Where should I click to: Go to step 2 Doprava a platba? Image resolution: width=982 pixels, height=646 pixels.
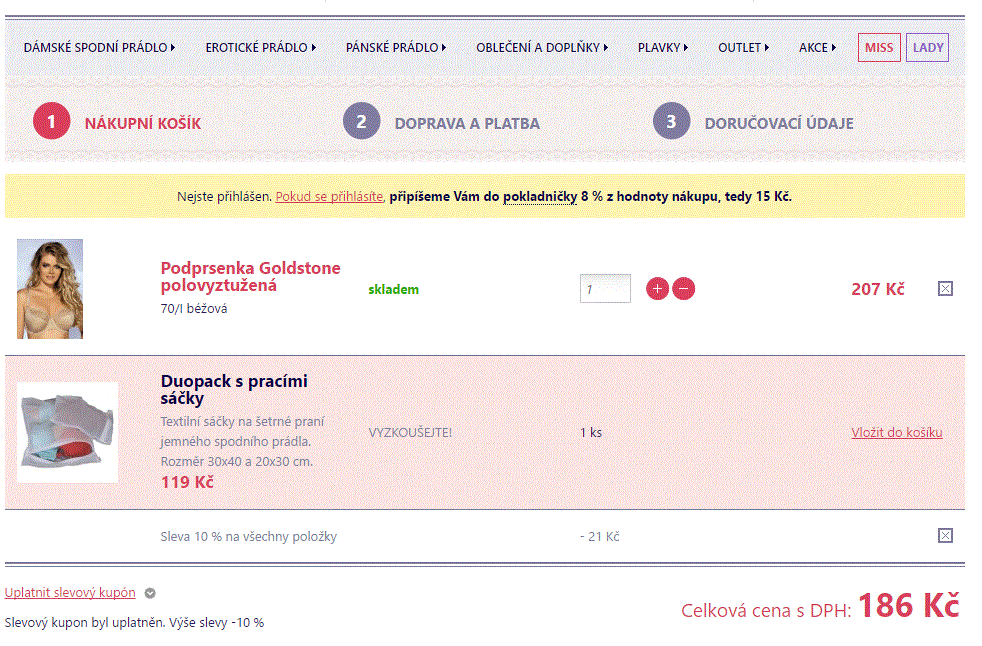[442, 122]
